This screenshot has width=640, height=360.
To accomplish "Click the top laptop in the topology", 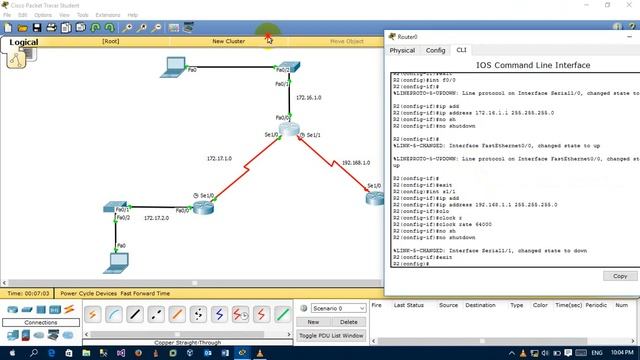I will [174, 67].
